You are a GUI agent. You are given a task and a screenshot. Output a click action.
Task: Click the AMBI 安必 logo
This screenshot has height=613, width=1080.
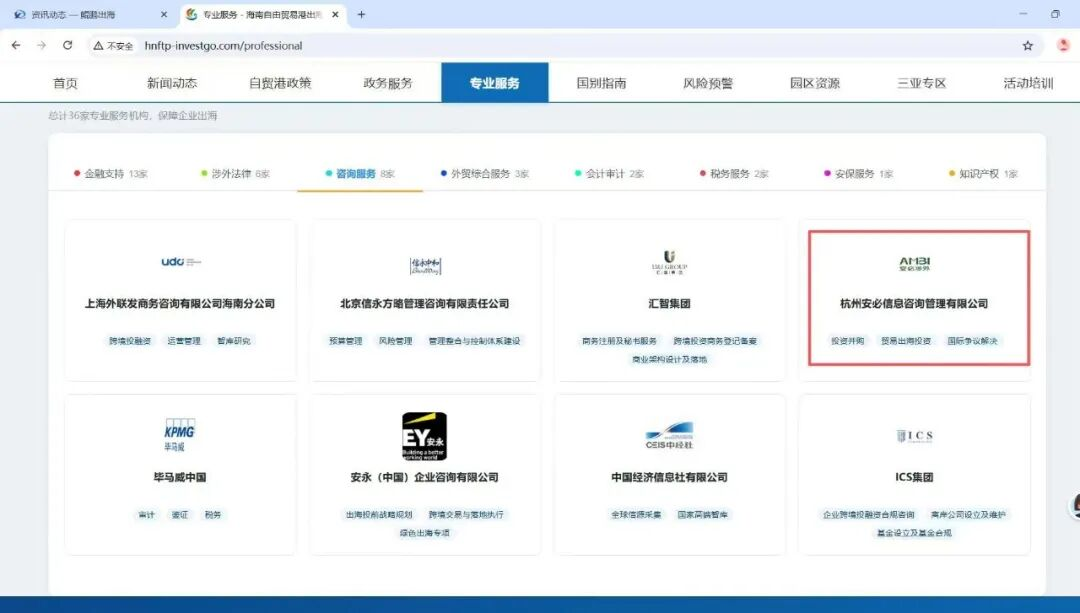(914, 264)
